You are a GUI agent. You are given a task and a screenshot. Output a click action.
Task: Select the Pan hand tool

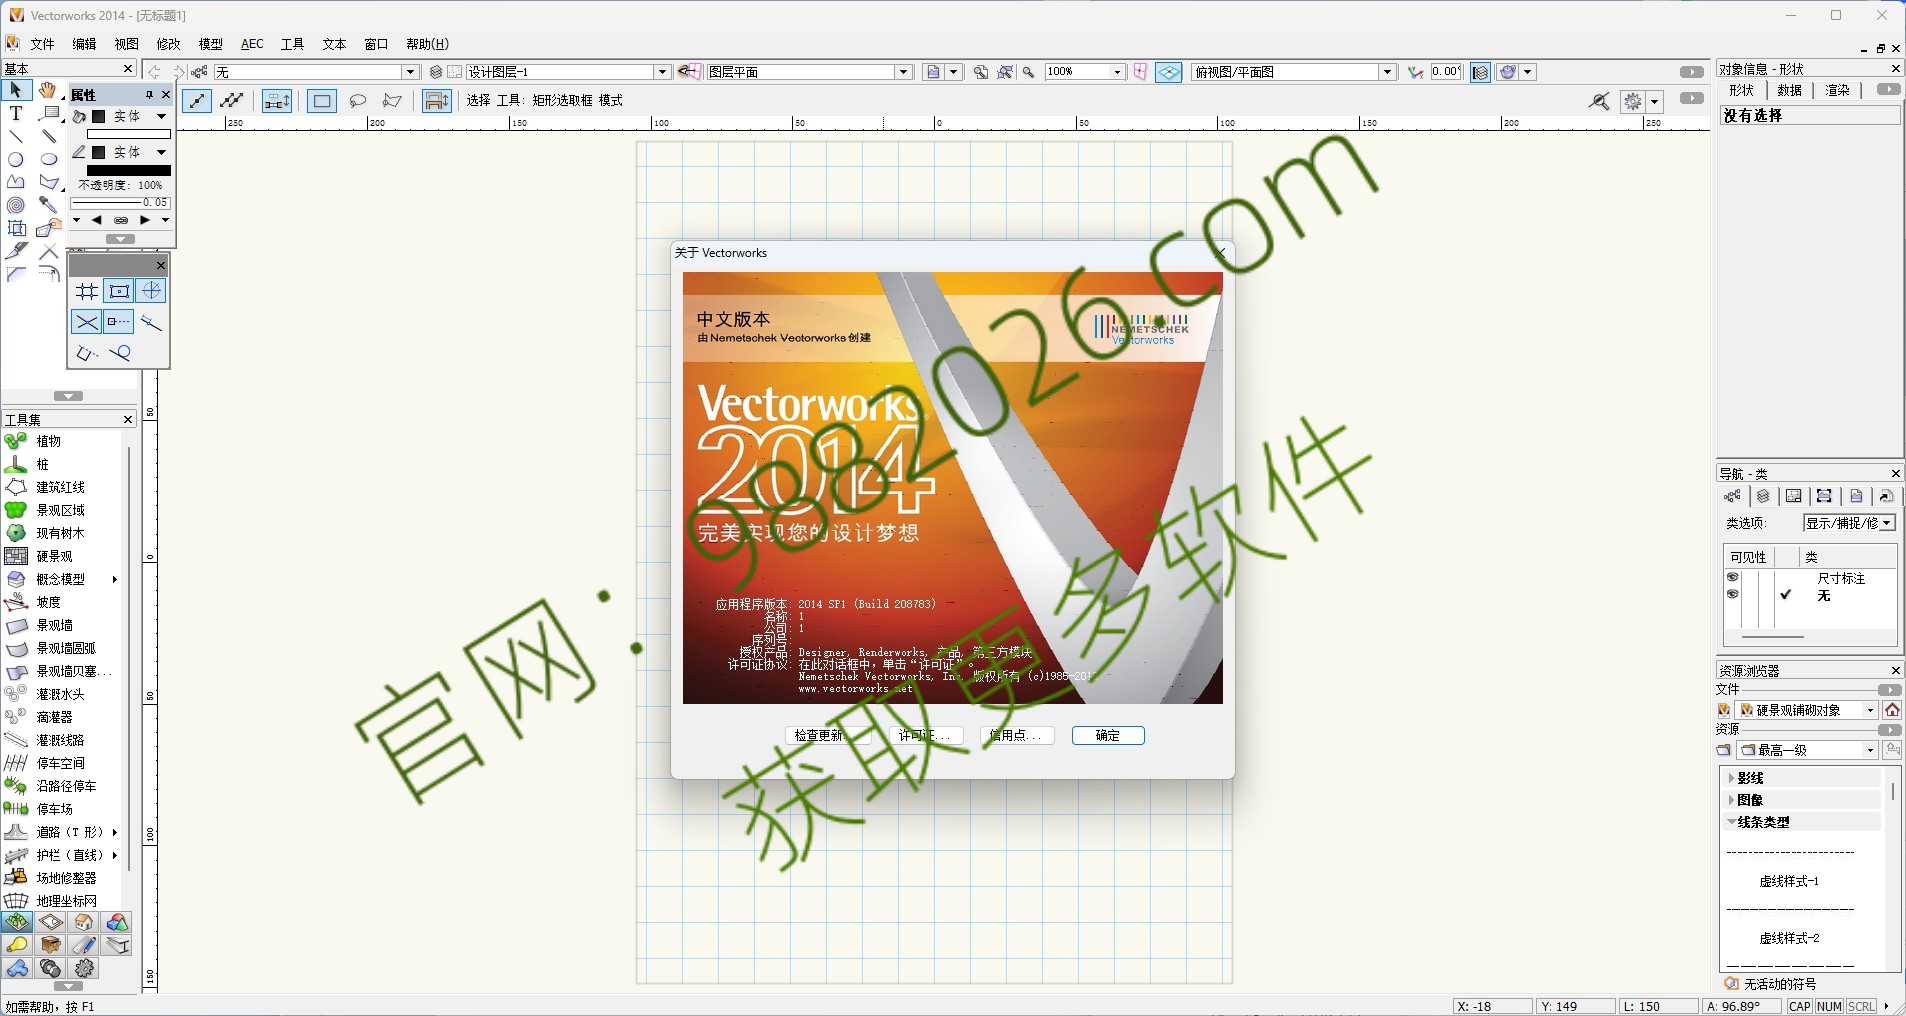click(x=48, y=91)
